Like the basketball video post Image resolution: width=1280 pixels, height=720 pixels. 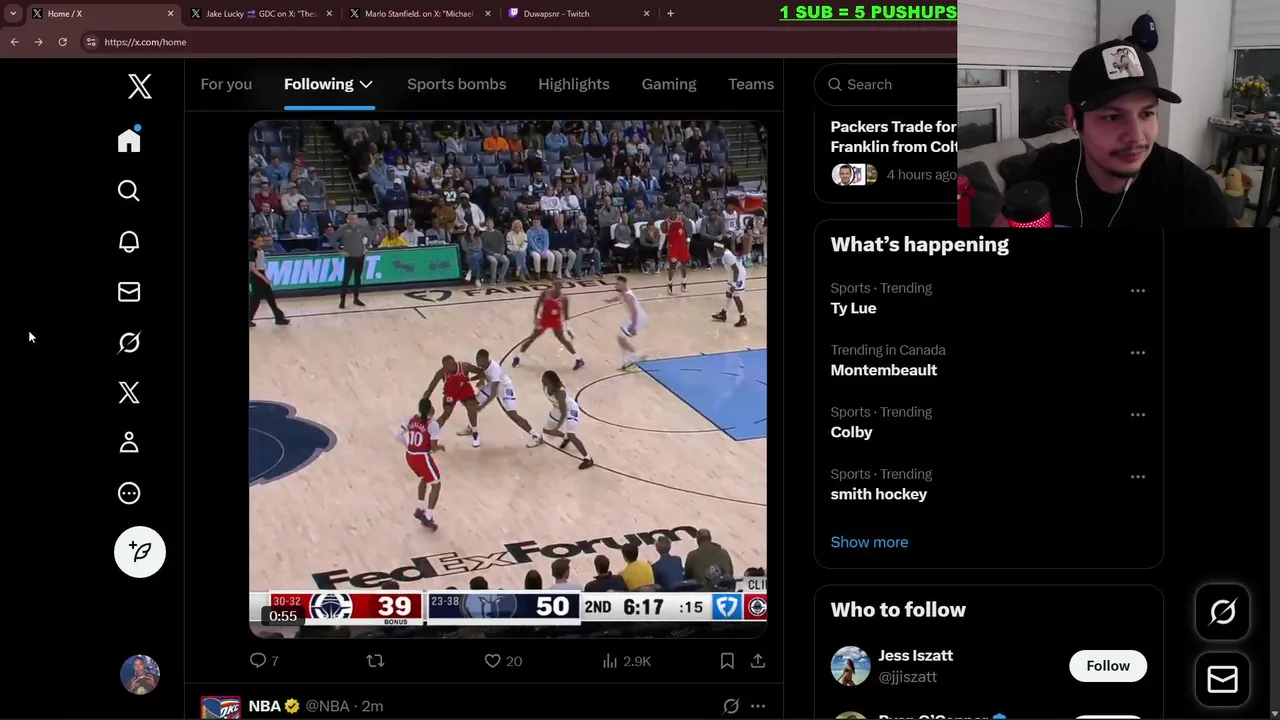coord(503,661)
